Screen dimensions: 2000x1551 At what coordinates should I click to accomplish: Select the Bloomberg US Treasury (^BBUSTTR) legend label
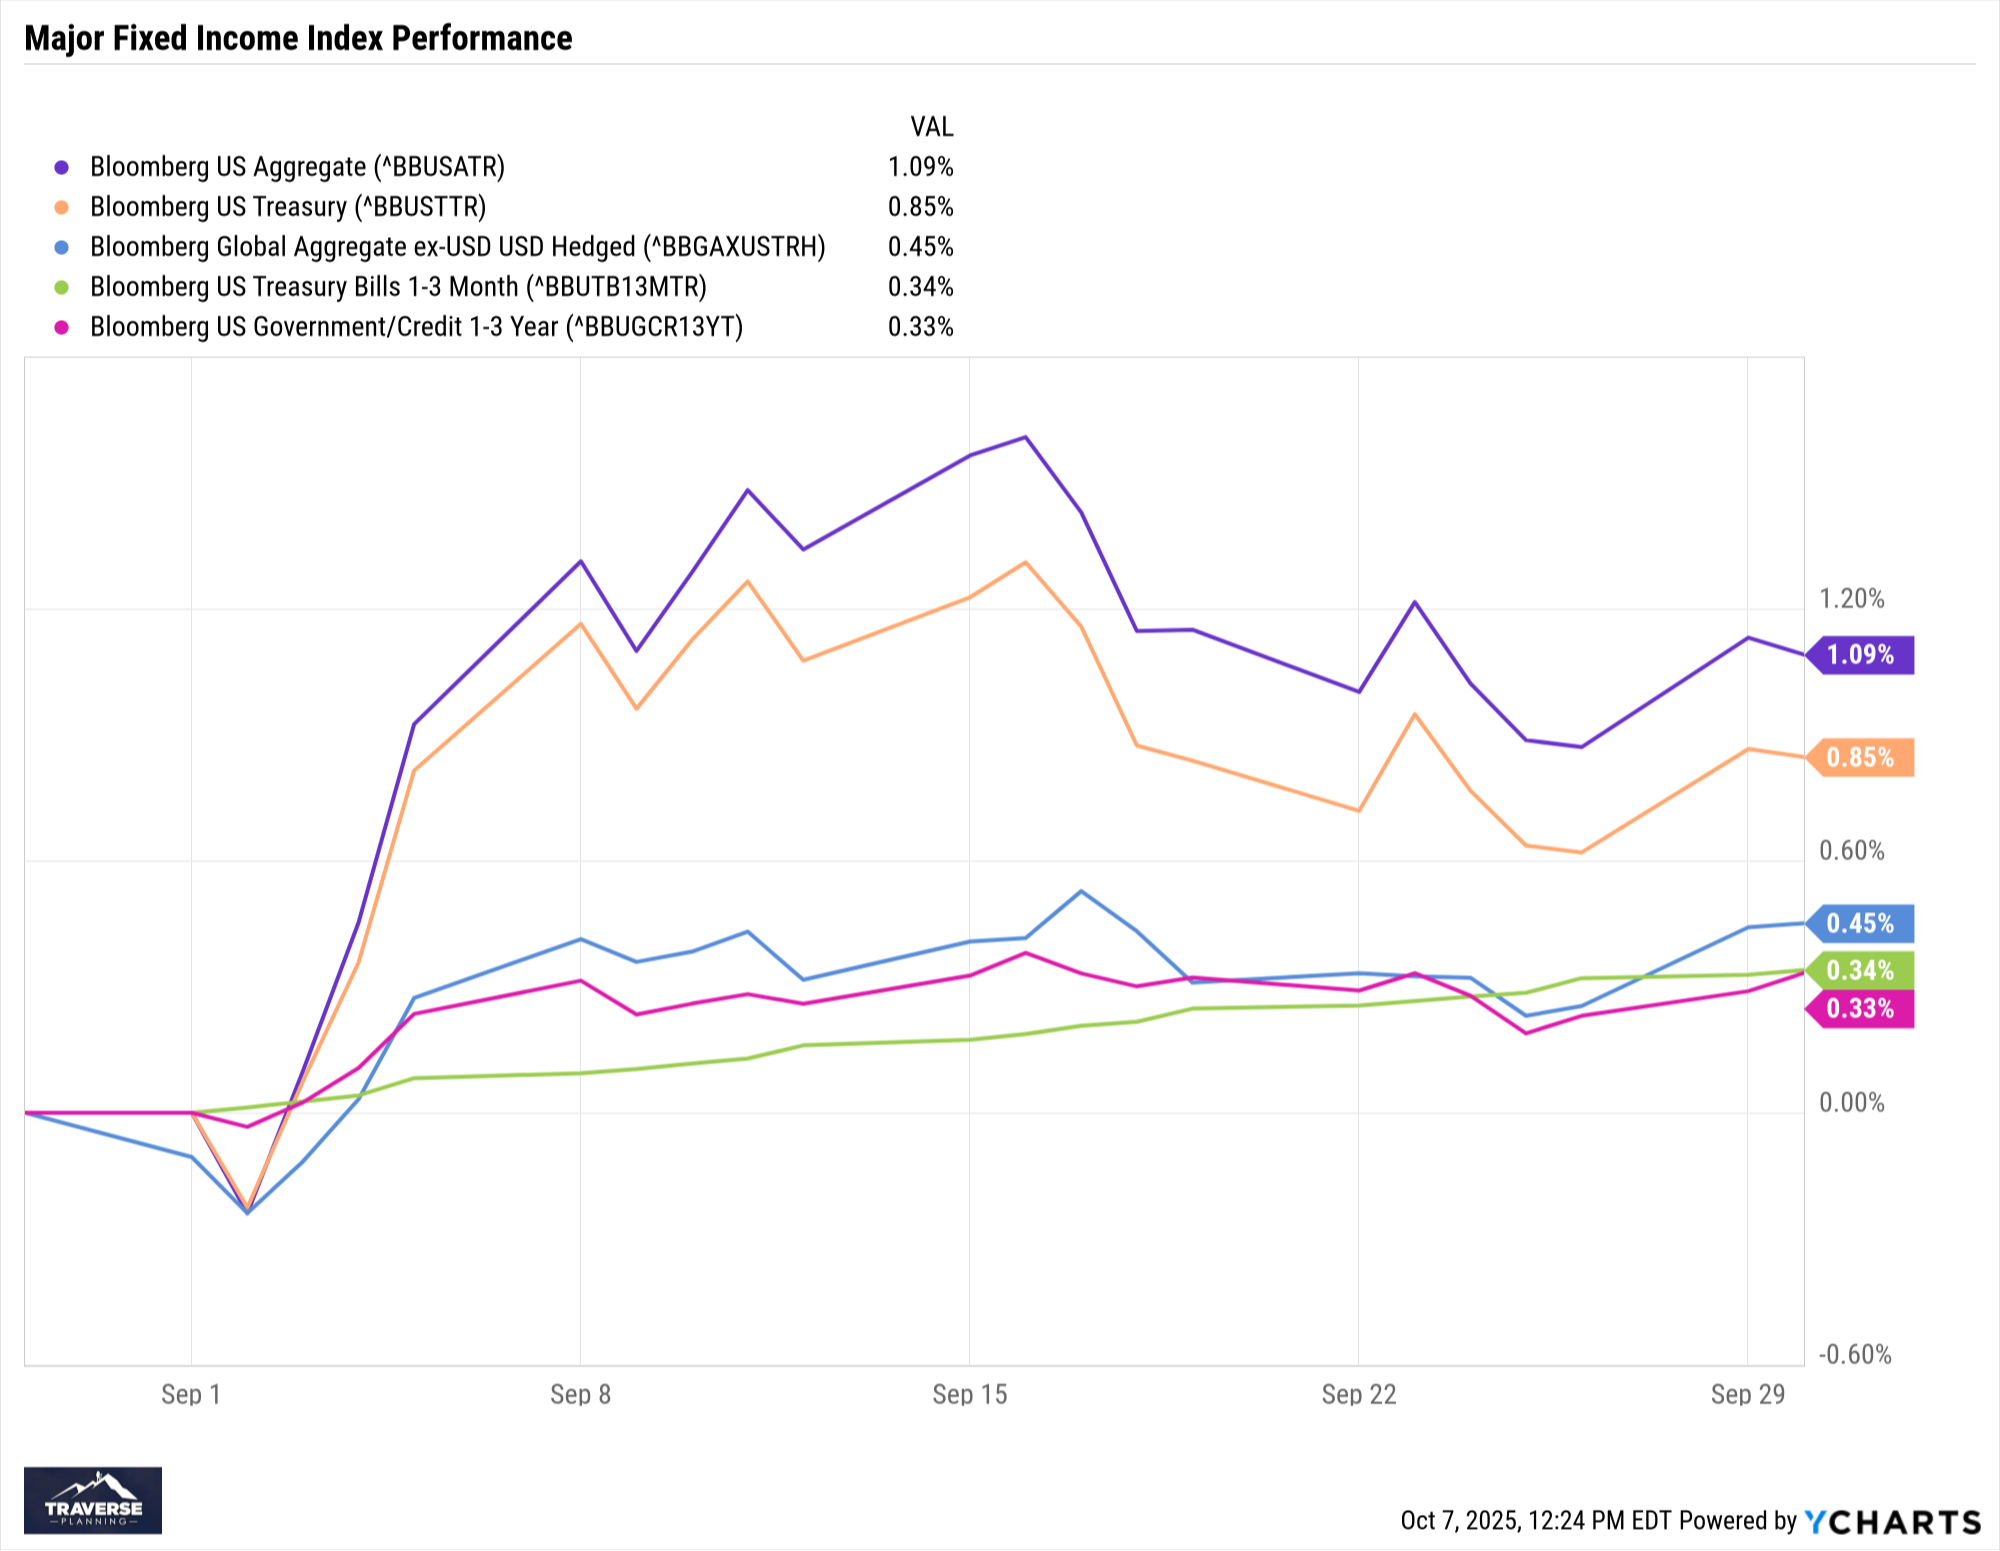tap(288, 207)
